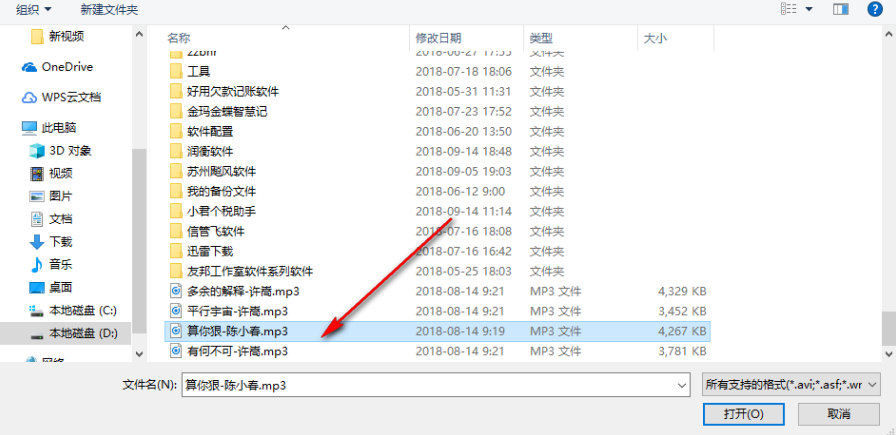Select 信管飞软件 folder icon
The image size is (896, 435).
click(176, 232)
